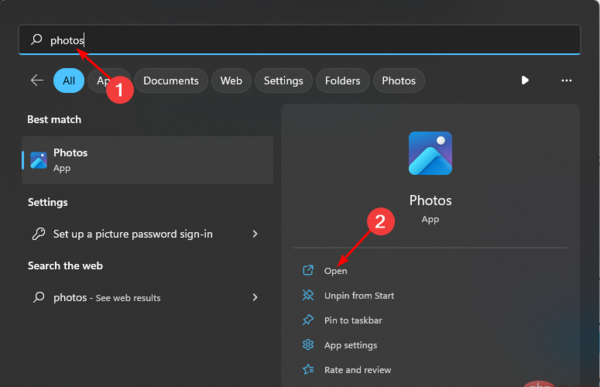Click the large Photos icon in details pane
600x387 pixels.
(430, 153)
